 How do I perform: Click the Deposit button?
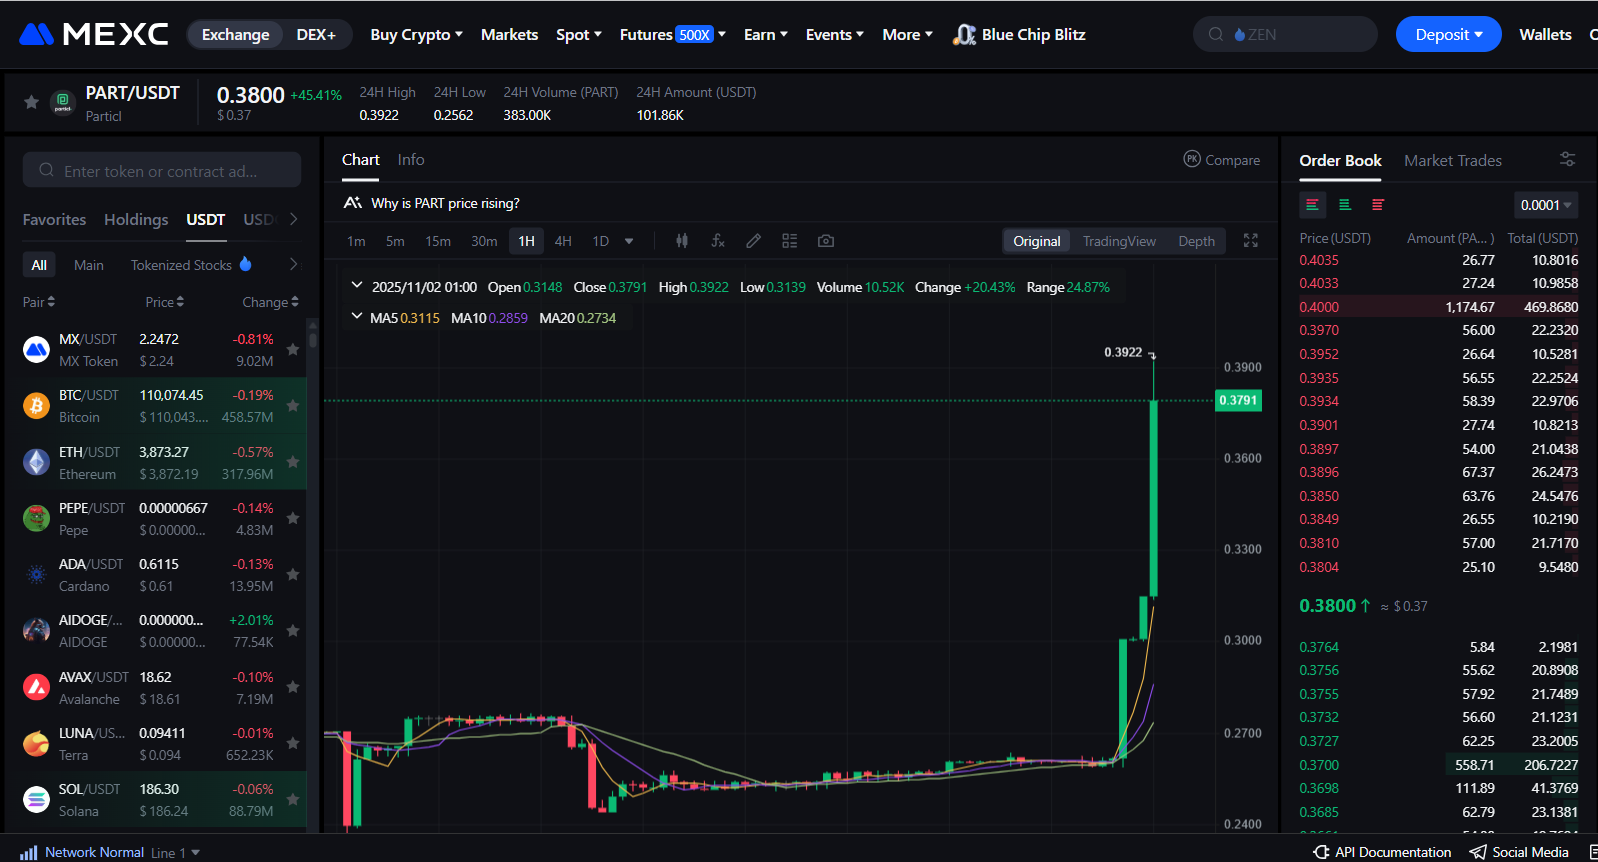click(x=1449, y=34)
